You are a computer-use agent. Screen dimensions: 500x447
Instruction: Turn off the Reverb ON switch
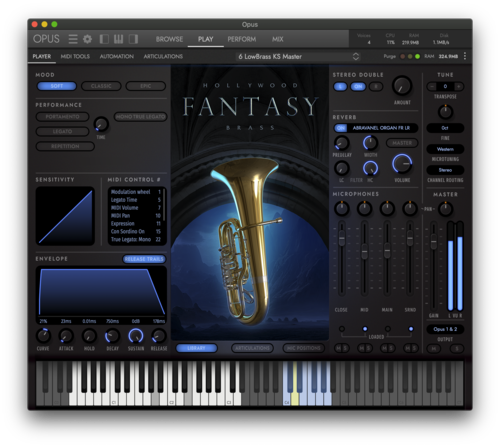click(341, 128)
